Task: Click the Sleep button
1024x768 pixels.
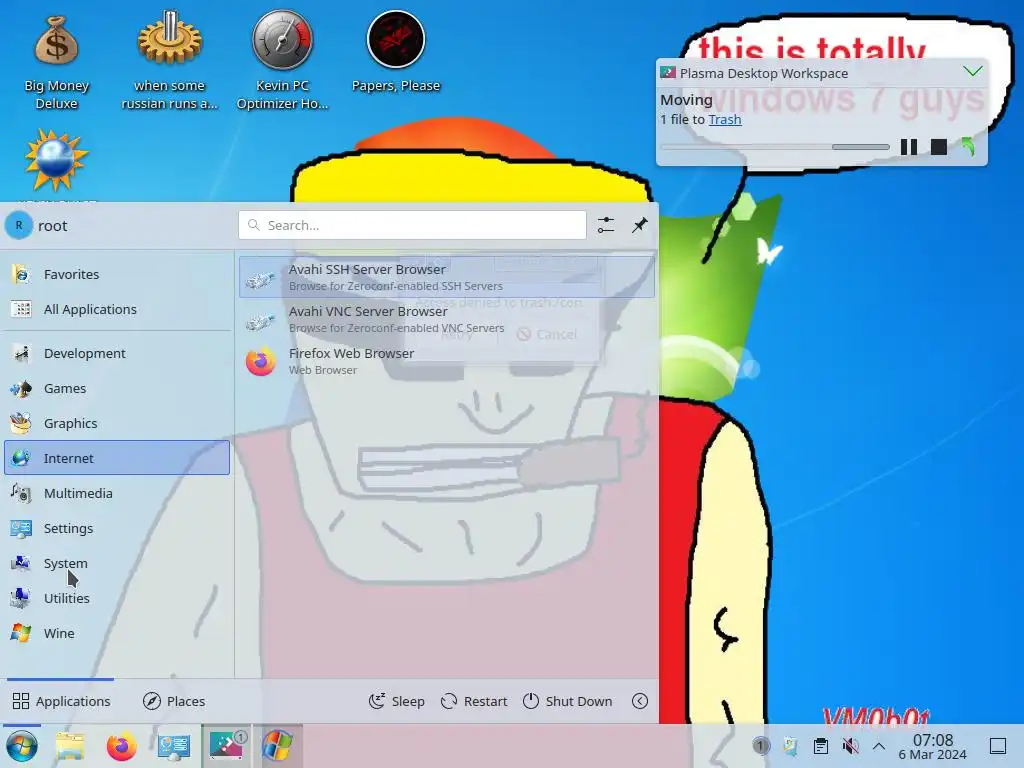Action: 396,701
